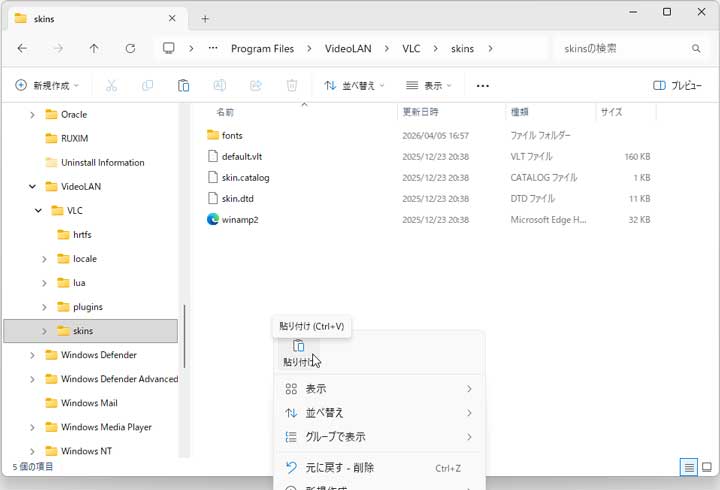
Task: Click the This PC monitor icon in address bar
Action: click(x=169, y=48)
